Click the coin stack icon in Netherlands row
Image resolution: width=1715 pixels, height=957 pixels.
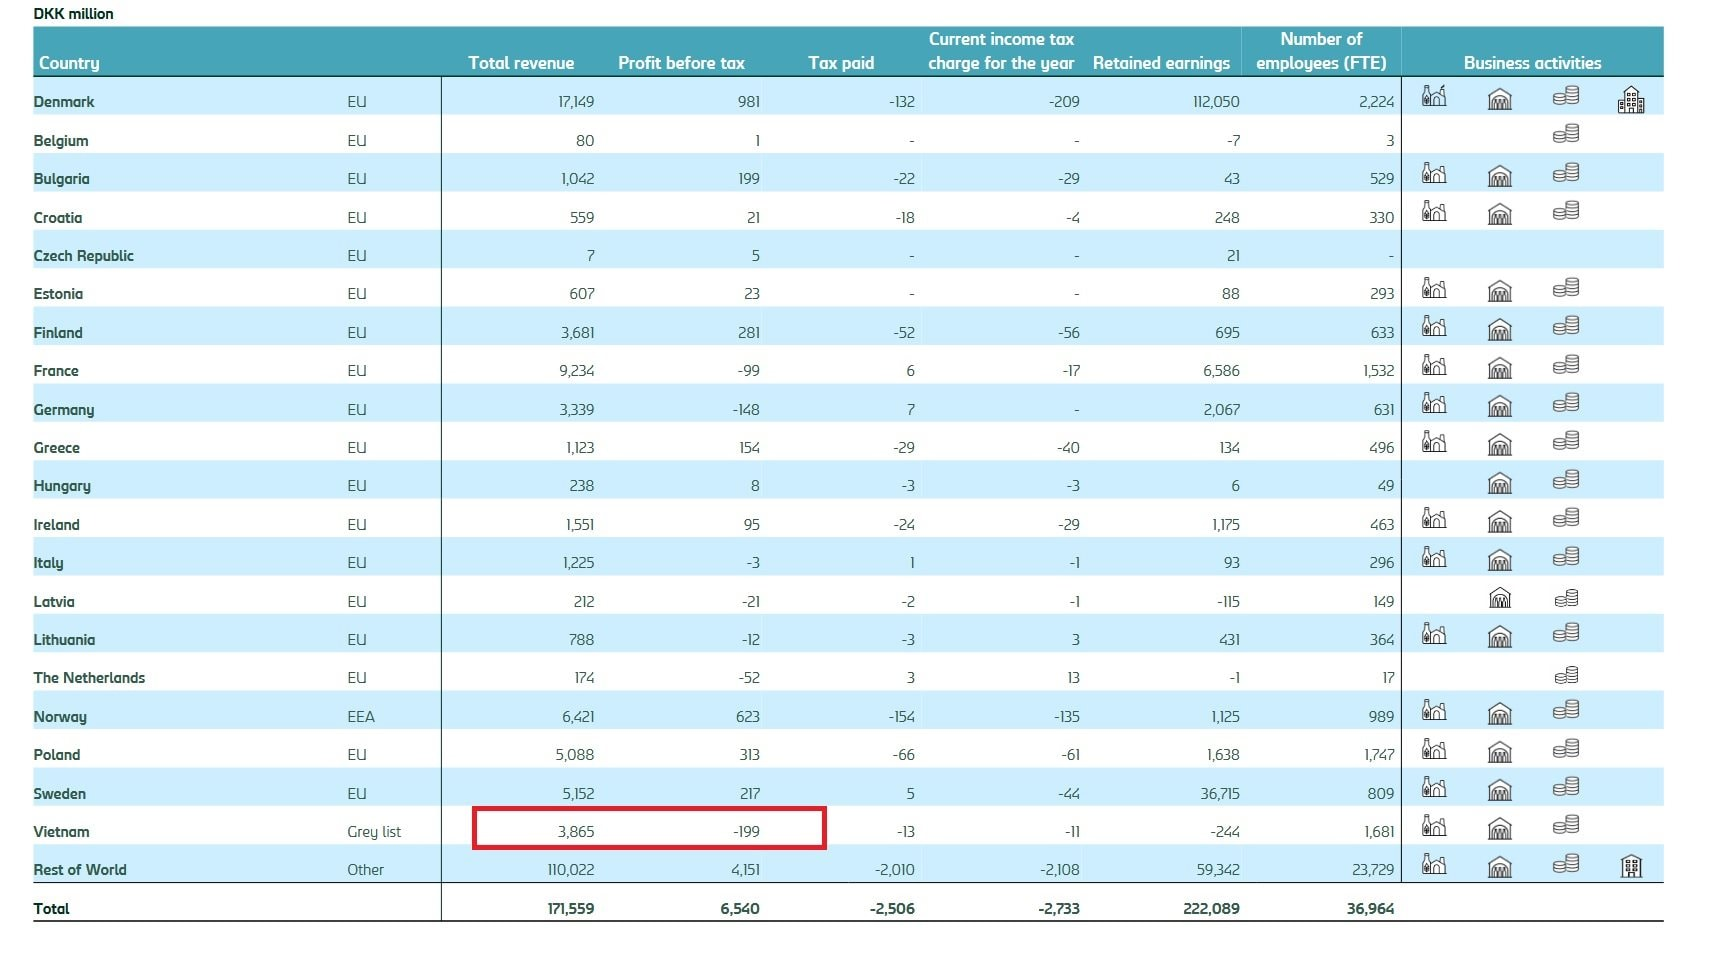pos(1566,676)
